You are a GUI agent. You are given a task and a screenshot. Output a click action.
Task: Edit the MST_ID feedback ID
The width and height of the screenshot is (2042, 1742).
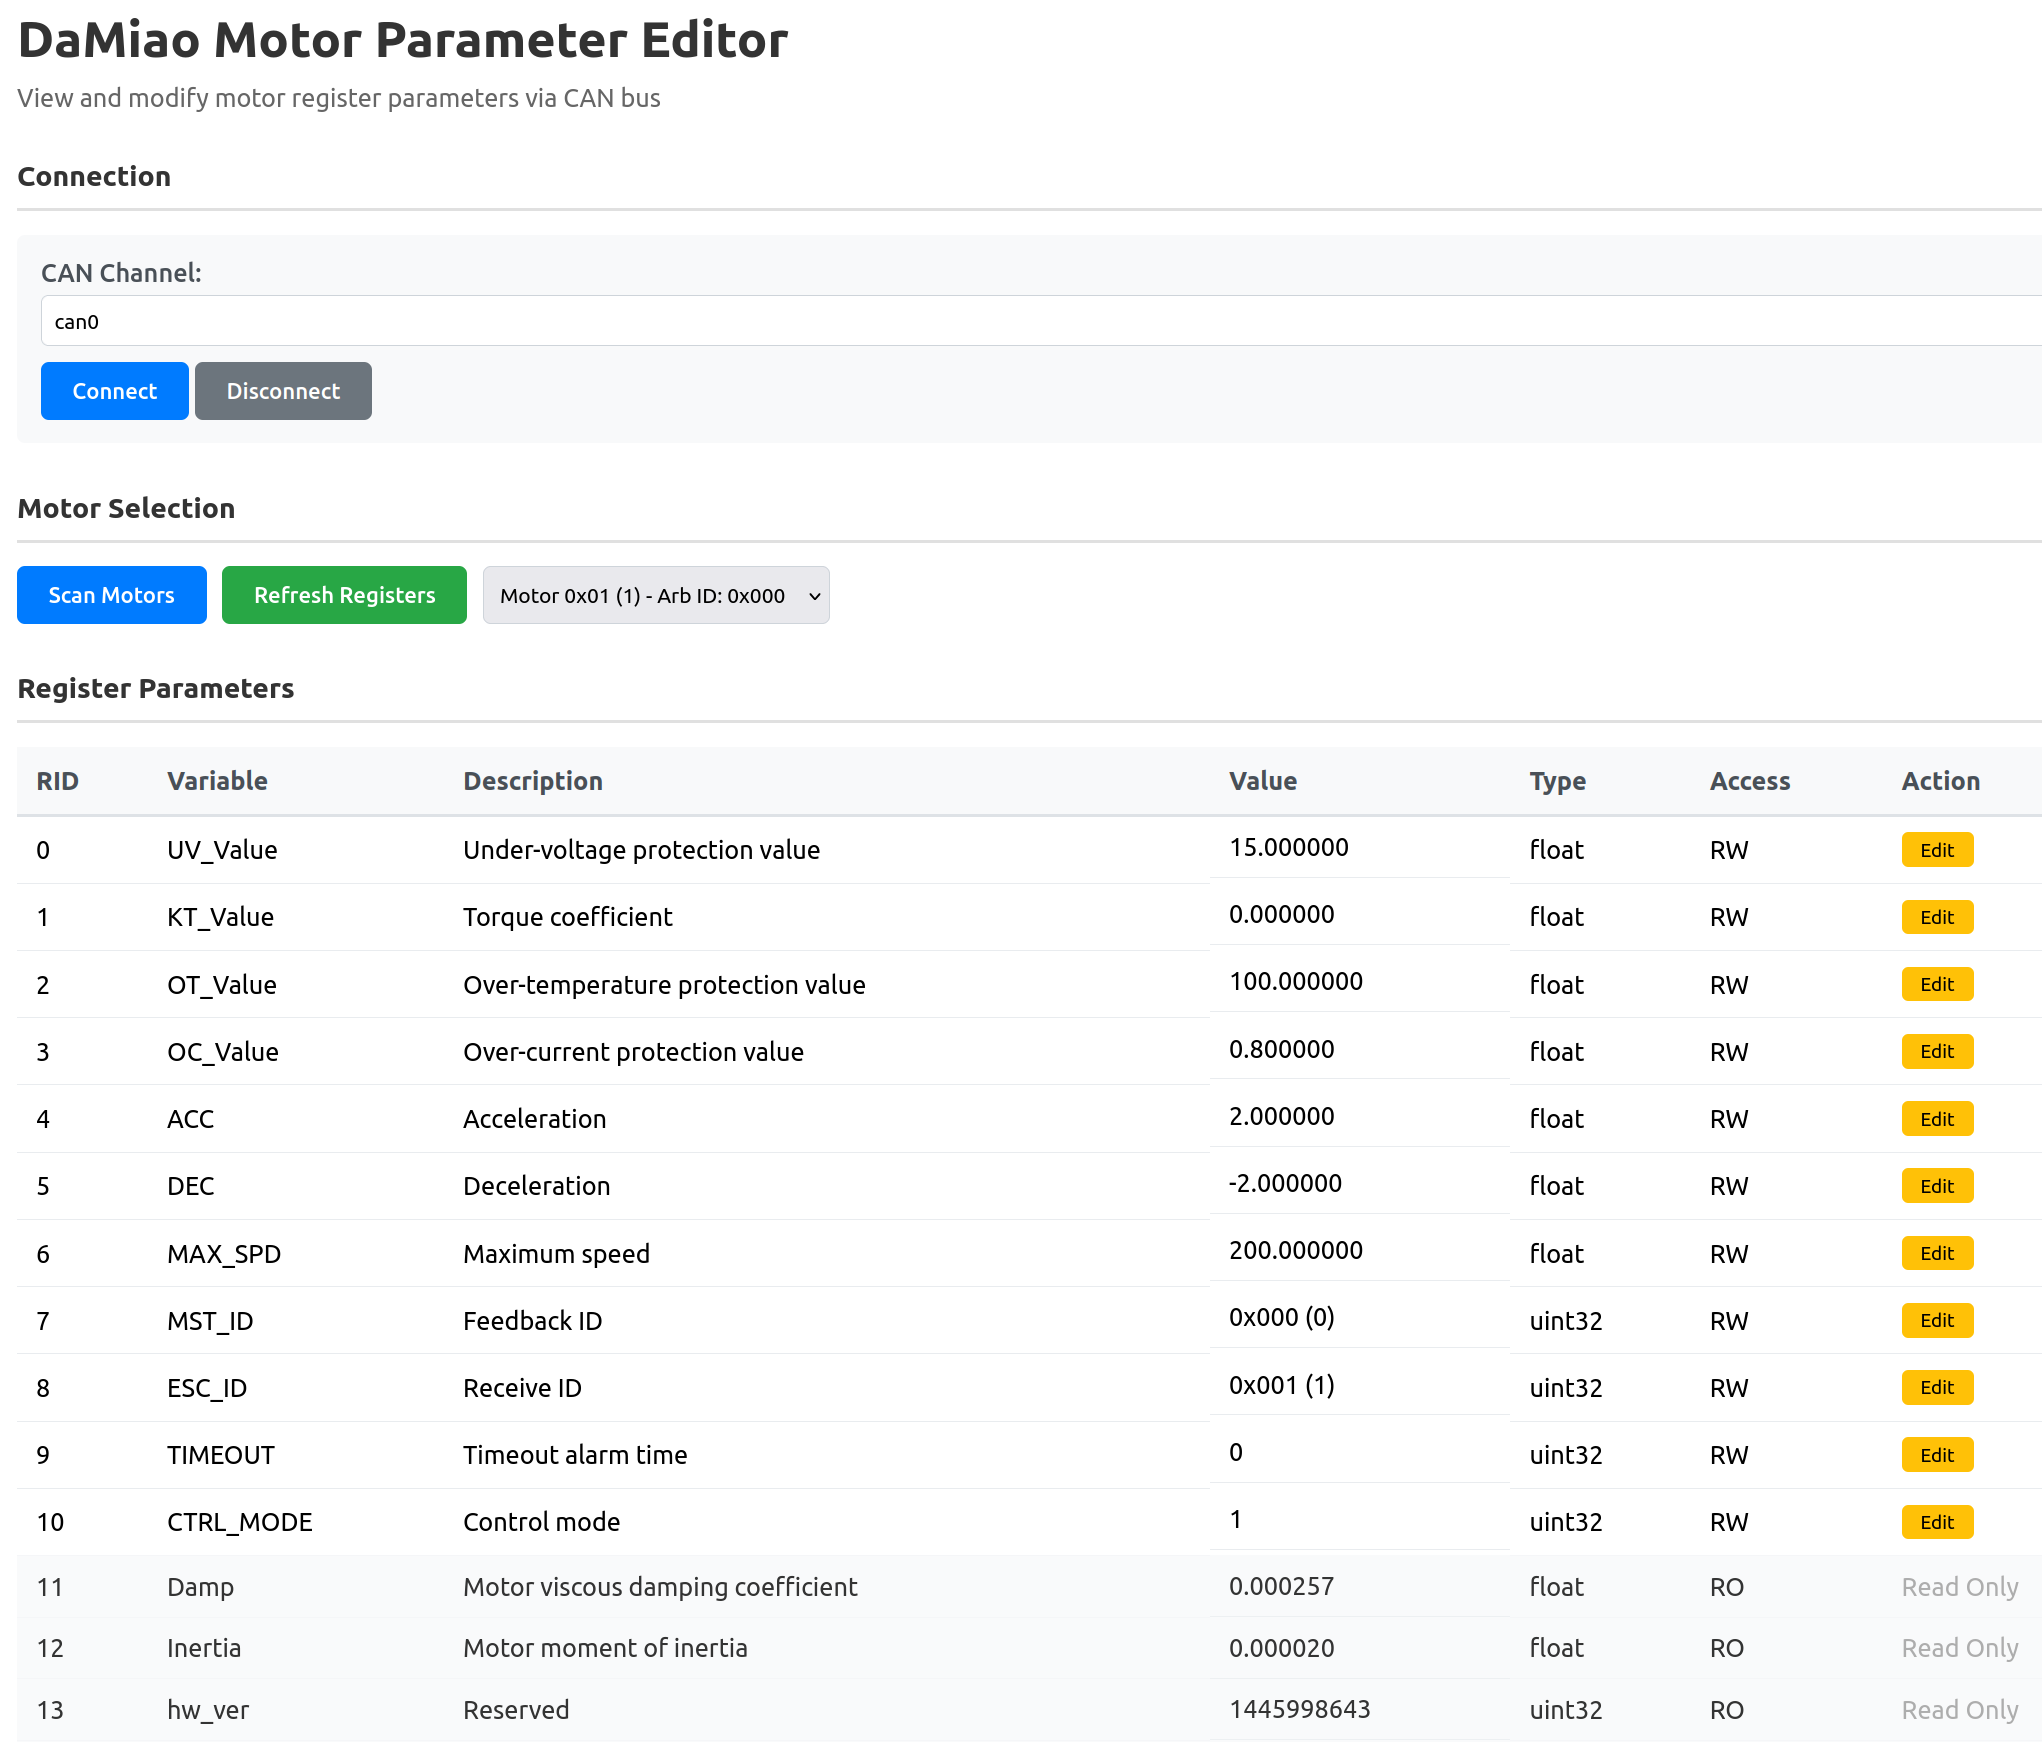point(1936,1320)
